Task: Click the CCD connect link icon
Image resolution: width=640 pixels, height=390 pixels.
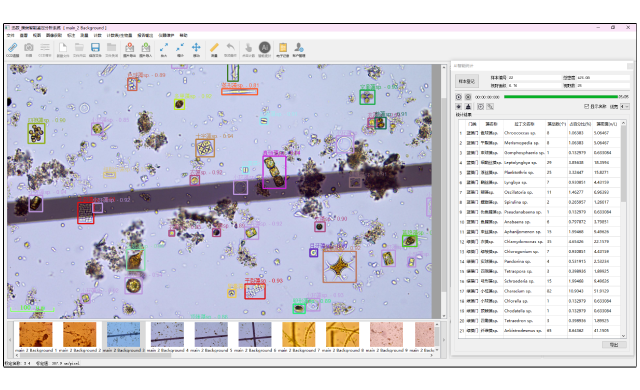Action: (x=12, y=49)
